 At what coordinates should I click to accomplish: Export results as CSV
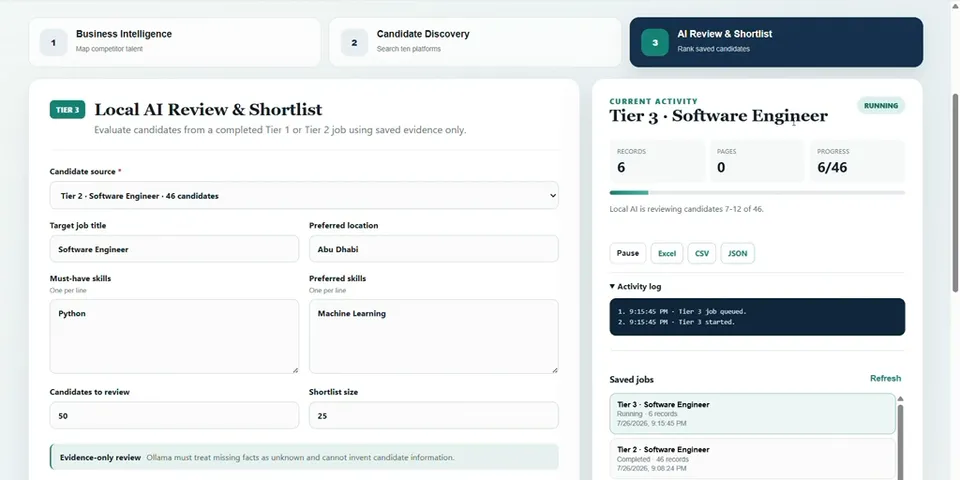[702, 253]
